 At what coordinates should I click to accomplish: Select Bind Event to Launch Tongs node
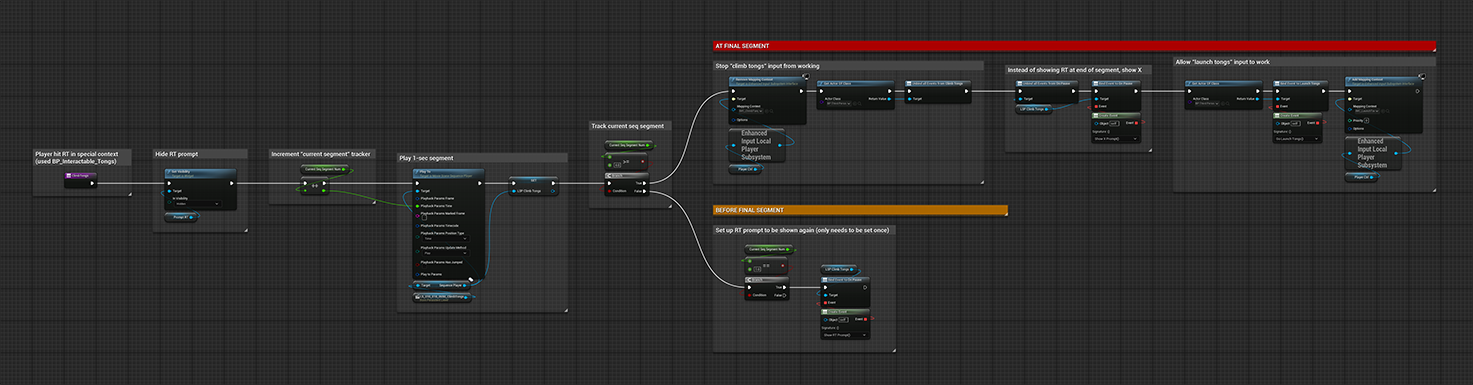[1300, 94]
